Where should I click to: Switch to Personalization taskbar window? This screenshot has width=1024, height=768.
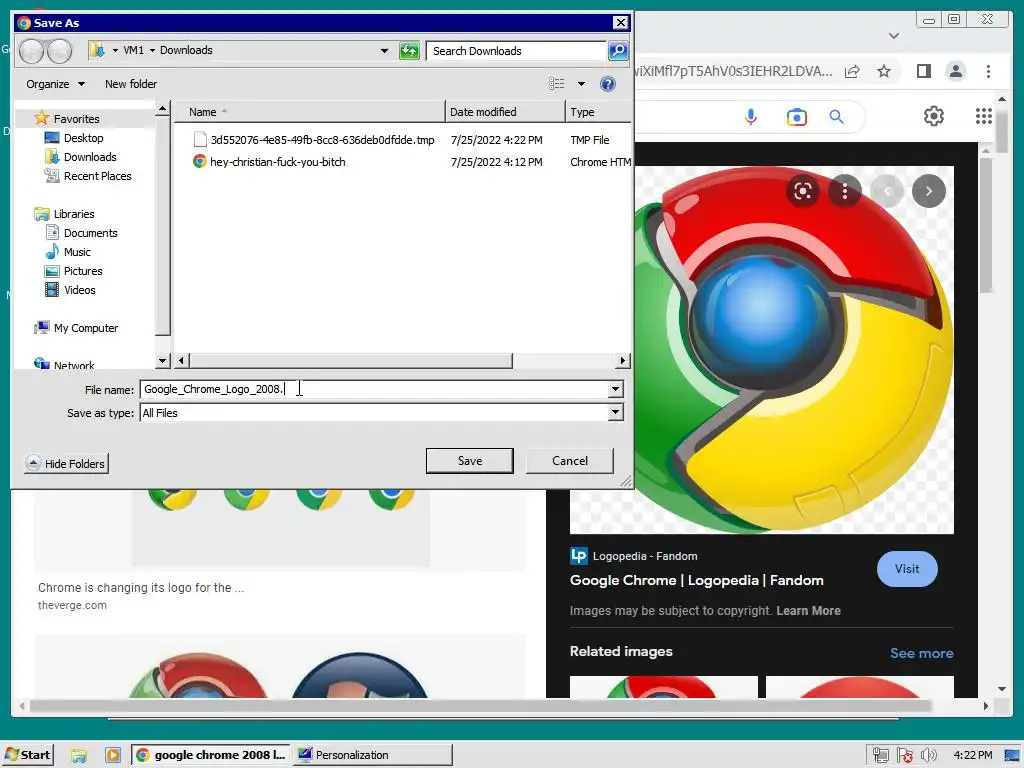tap(372, 756)
